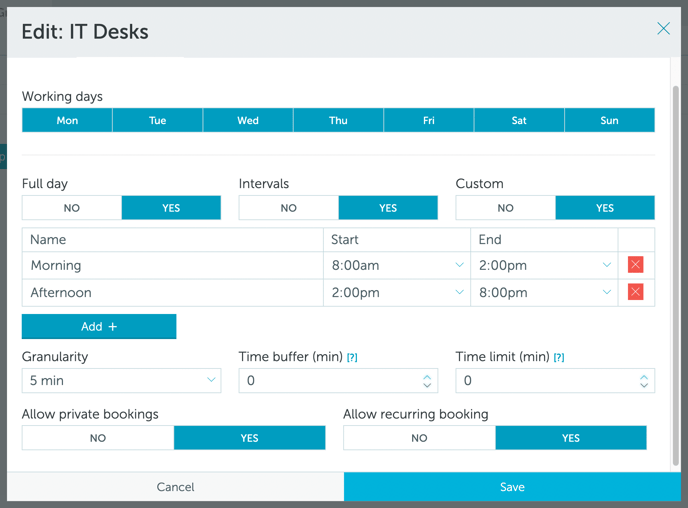Expand the Granularity dropdown

[121, 380]
